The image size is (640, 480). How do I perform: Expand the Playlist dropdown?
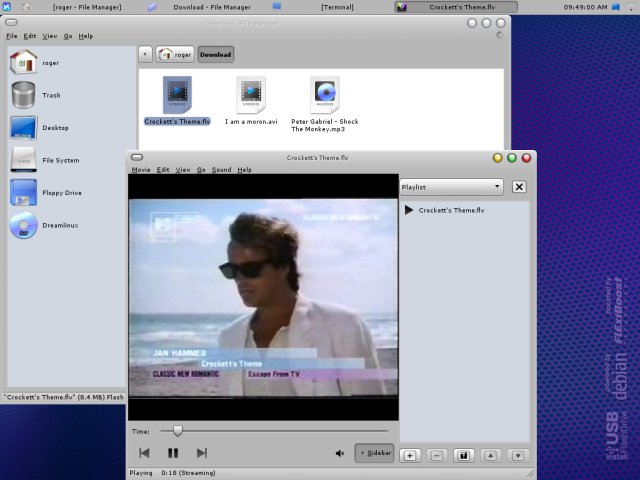[451, 187]
